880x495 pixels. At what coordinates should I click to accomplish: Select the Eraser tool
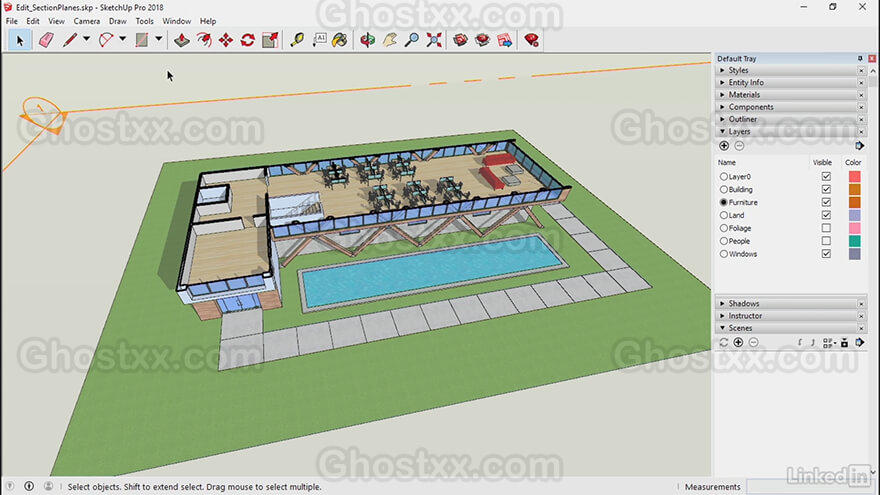pyautogui.click(x=46, y=40)
